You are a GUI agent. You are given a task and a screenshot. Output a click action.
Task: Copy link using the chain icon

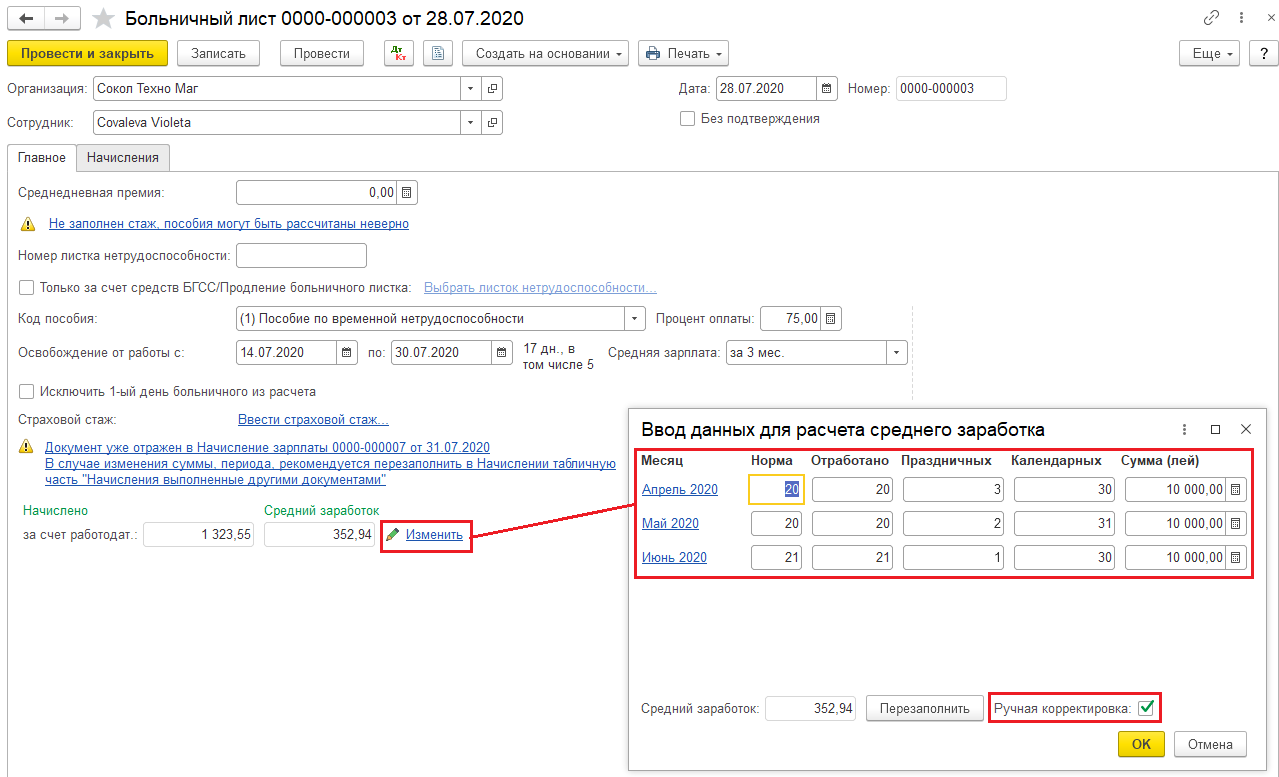pyautogui.click(x=1212, y=19)
